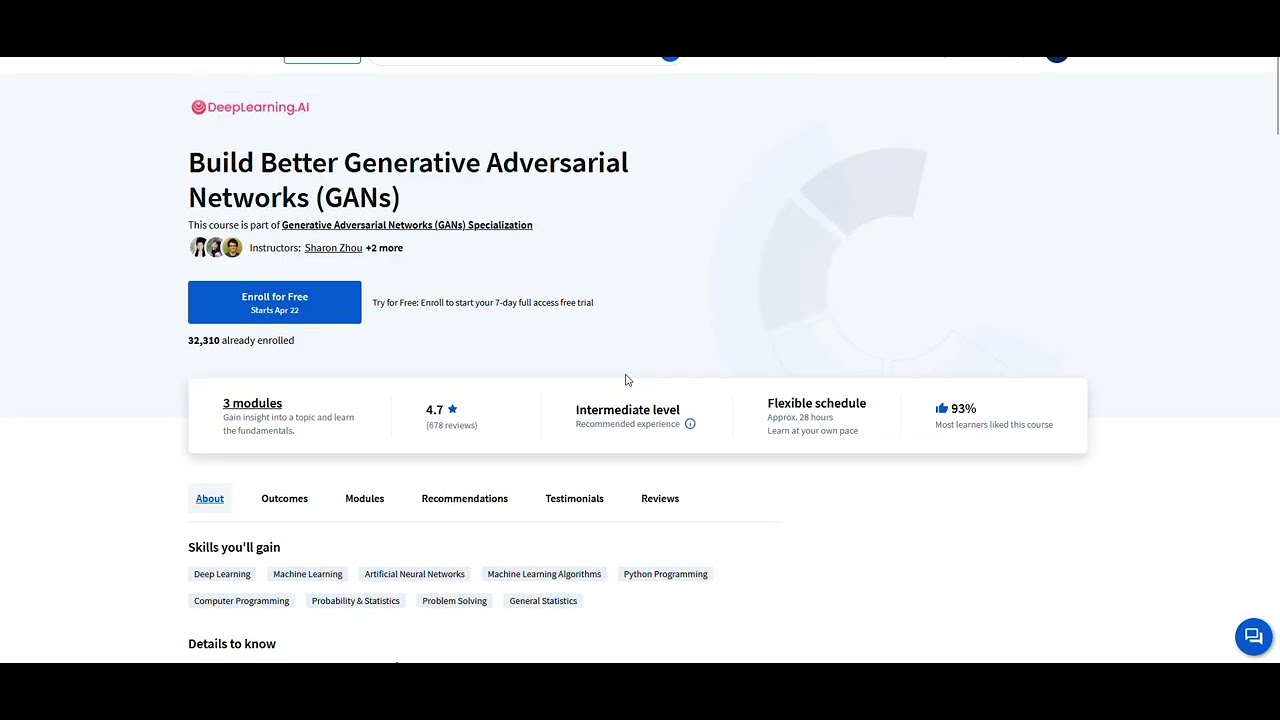The height and width of the screenshot is (720, 1280).
Task: Select the Artificial Neural Networks skill tag
Action: point(414,574)
